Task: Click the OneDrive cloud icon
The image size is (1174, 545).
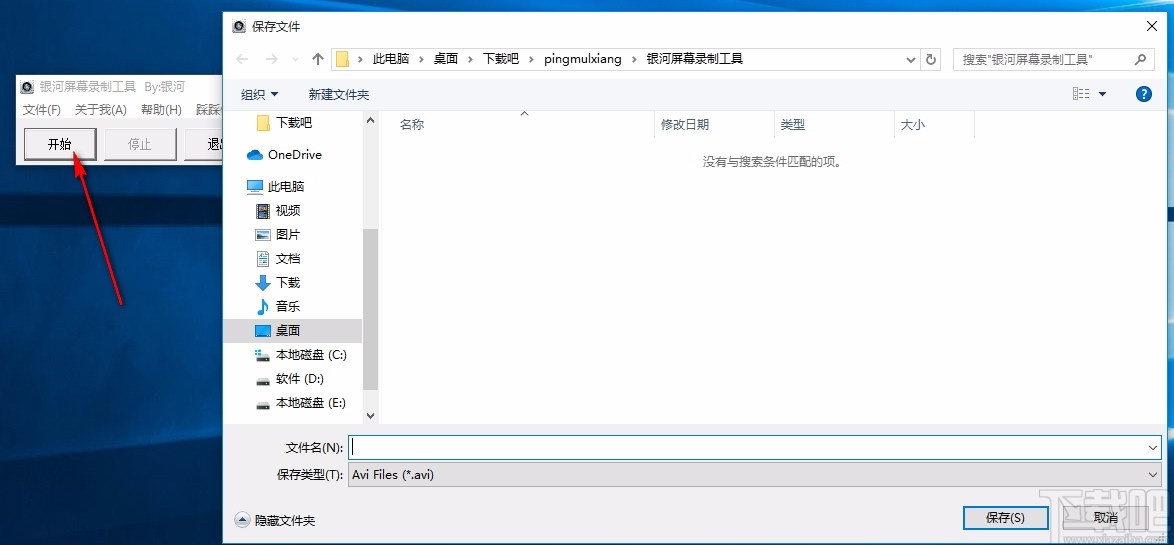Action: tap(255, 155)
